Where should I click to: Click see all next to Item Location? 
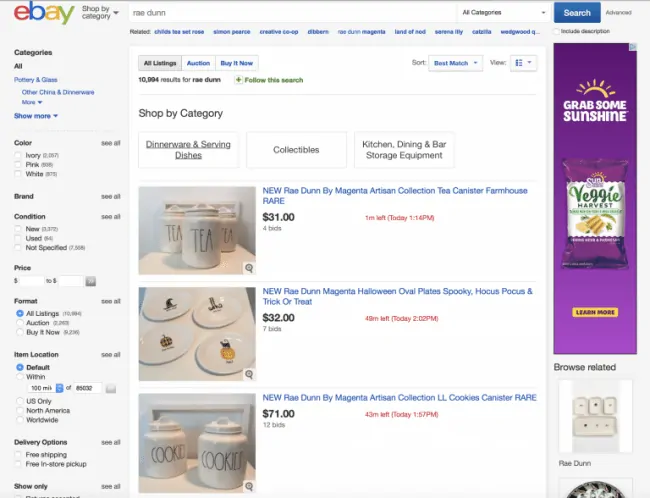(111, 355)
